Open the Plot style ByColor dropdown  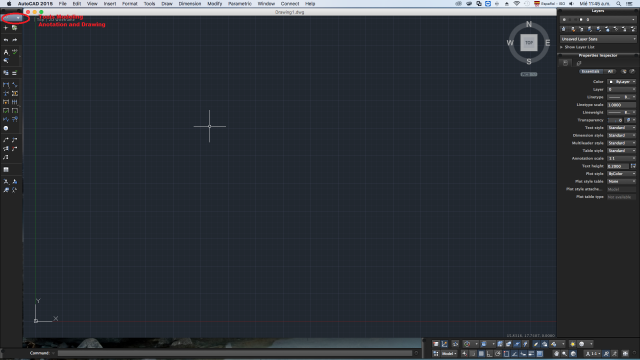click(621, 173)
